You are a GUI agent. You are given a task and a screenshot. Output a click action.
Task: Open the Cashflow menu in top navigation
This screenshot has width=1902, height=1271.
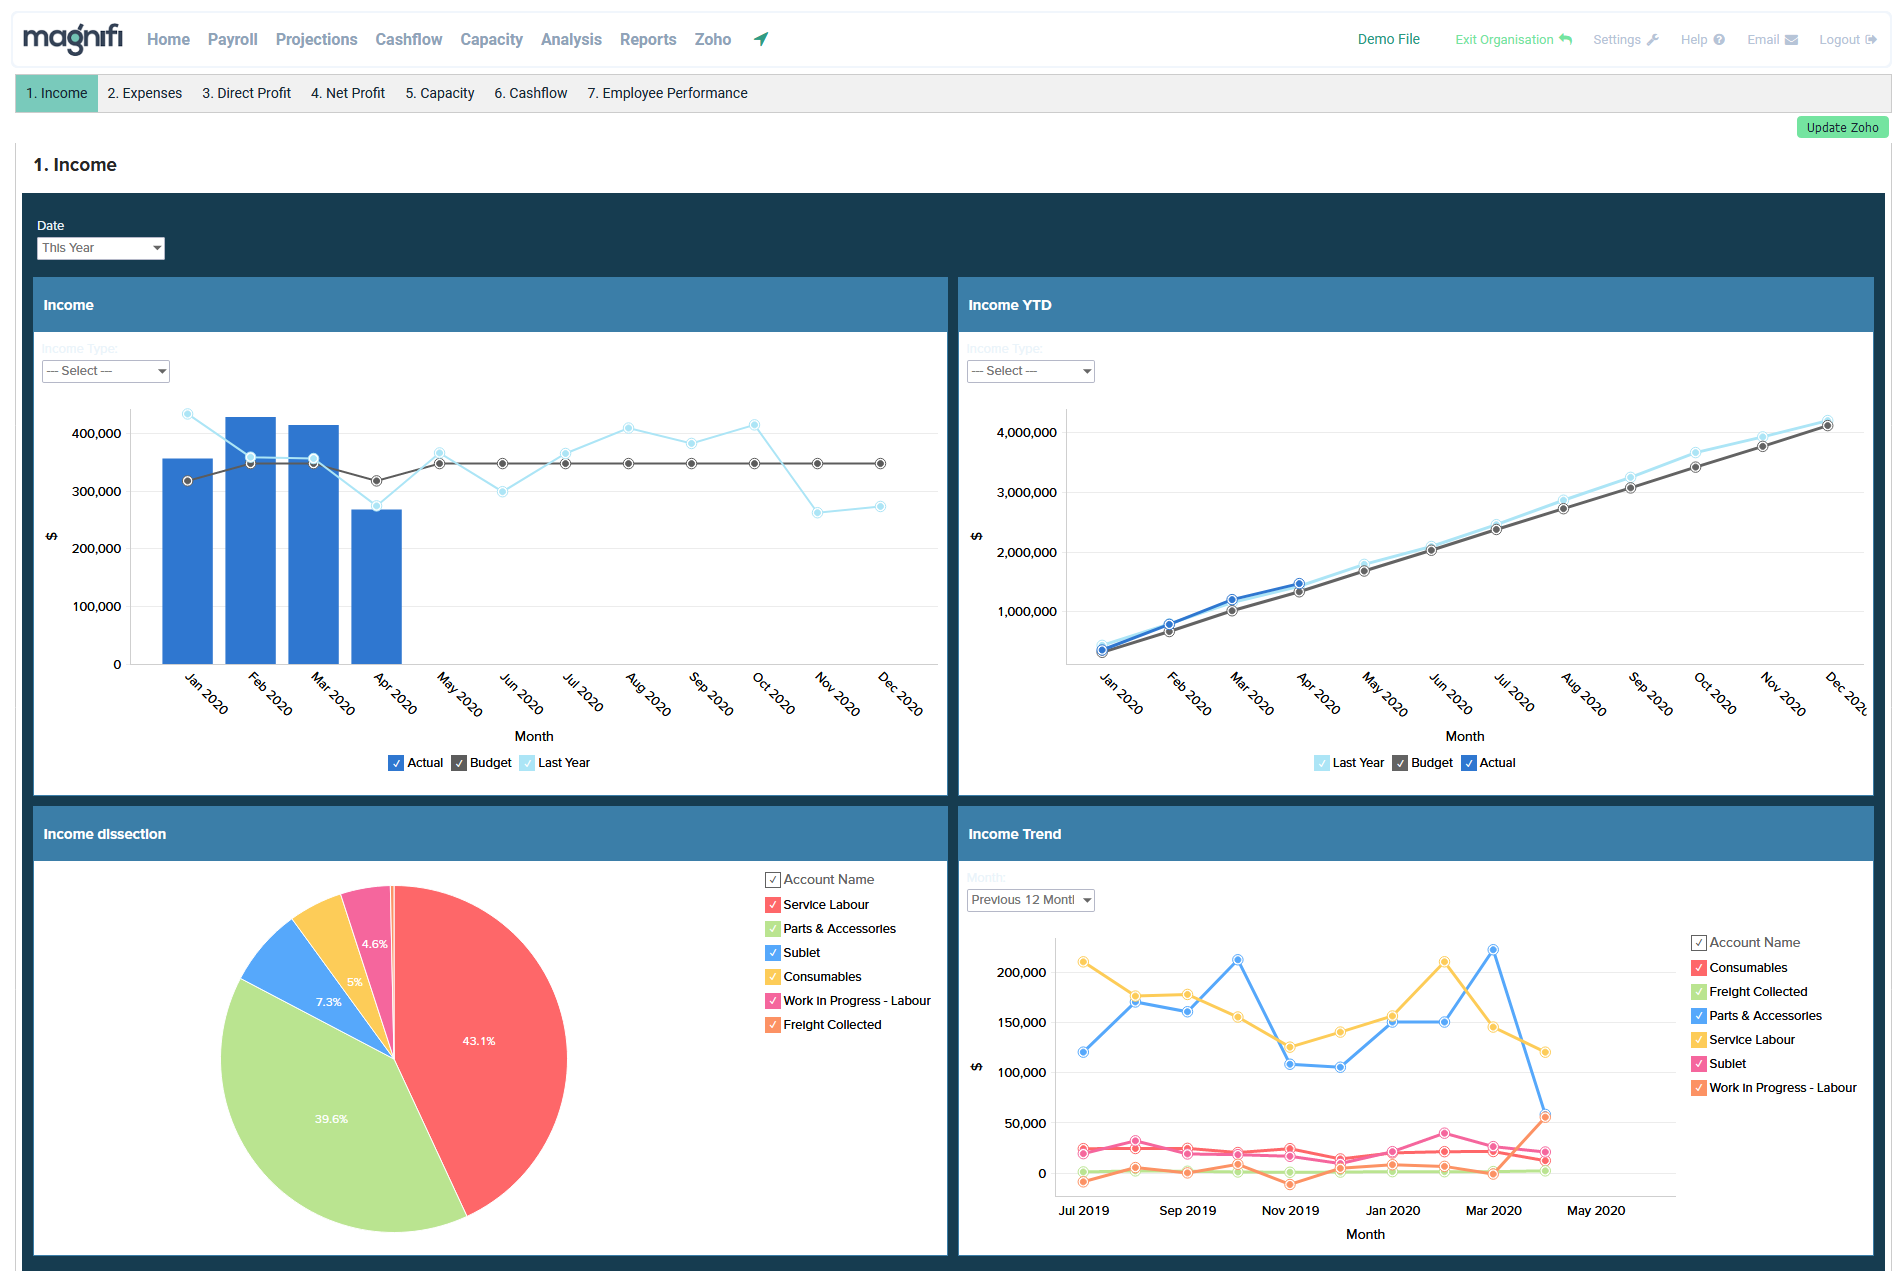[x=408, y=39]
